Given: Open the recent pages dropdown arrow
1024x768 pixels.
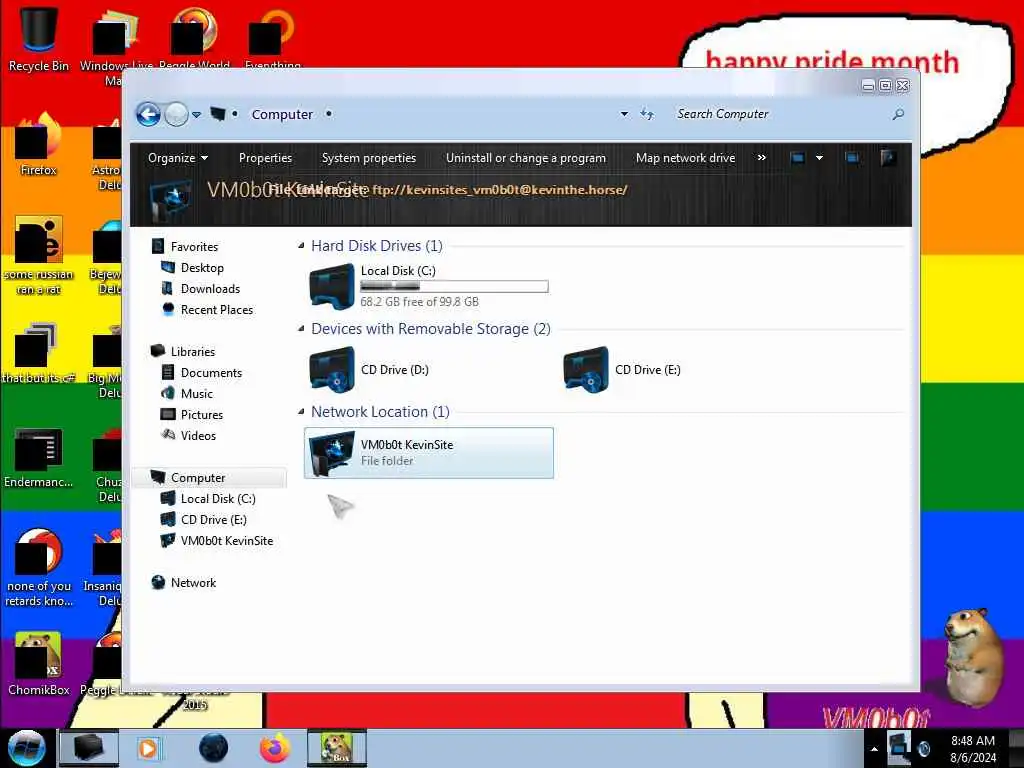Looking at the screenshot, I should pos(196,115).
